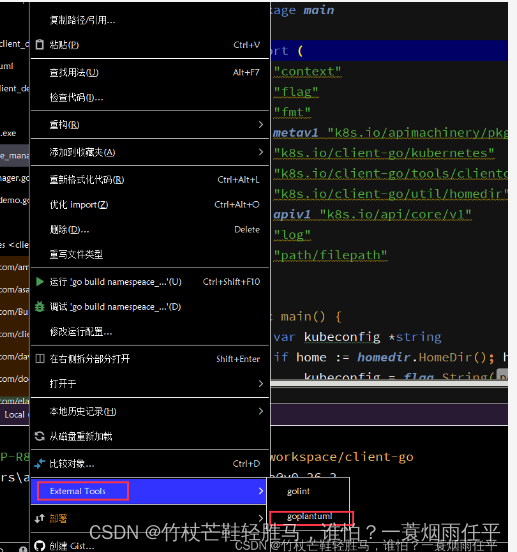Expand the 添加到收藏夹(A) submenu arrow
Viewport: 517px width, 552px height.
(x=261, y=152)
